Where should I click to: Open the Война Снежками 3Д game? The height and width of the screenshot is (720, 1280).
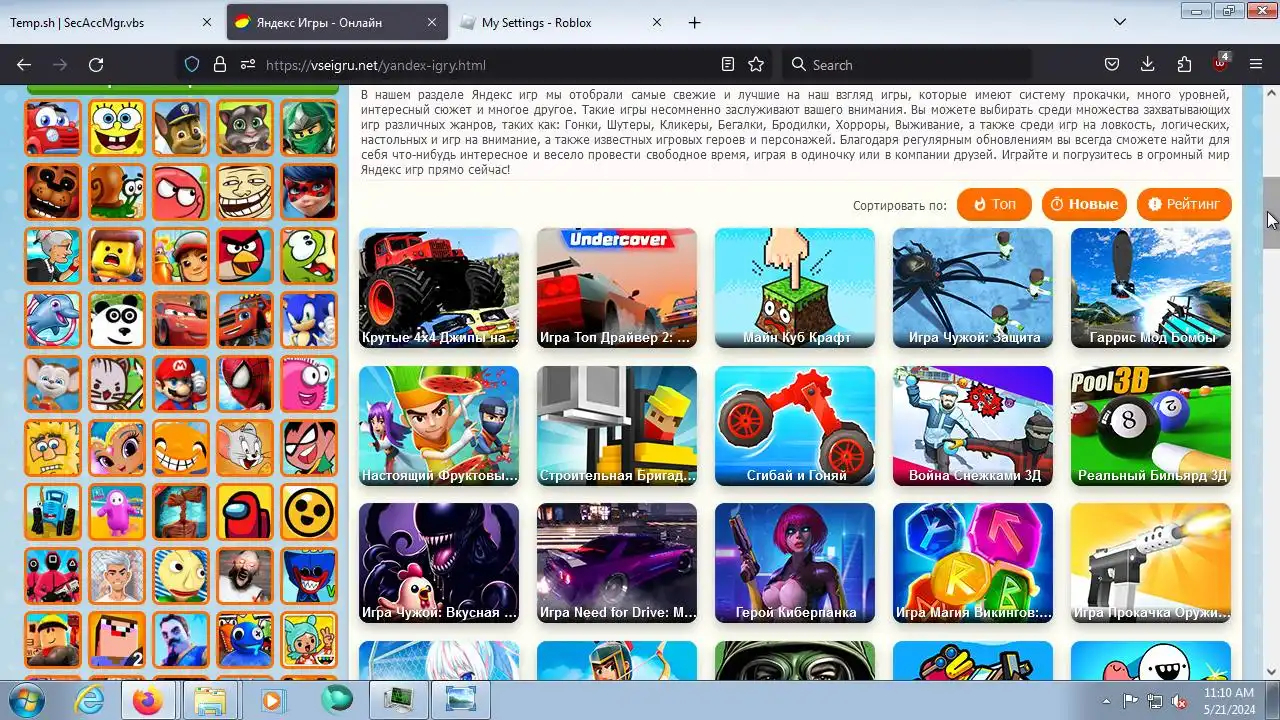pos(973,426)
